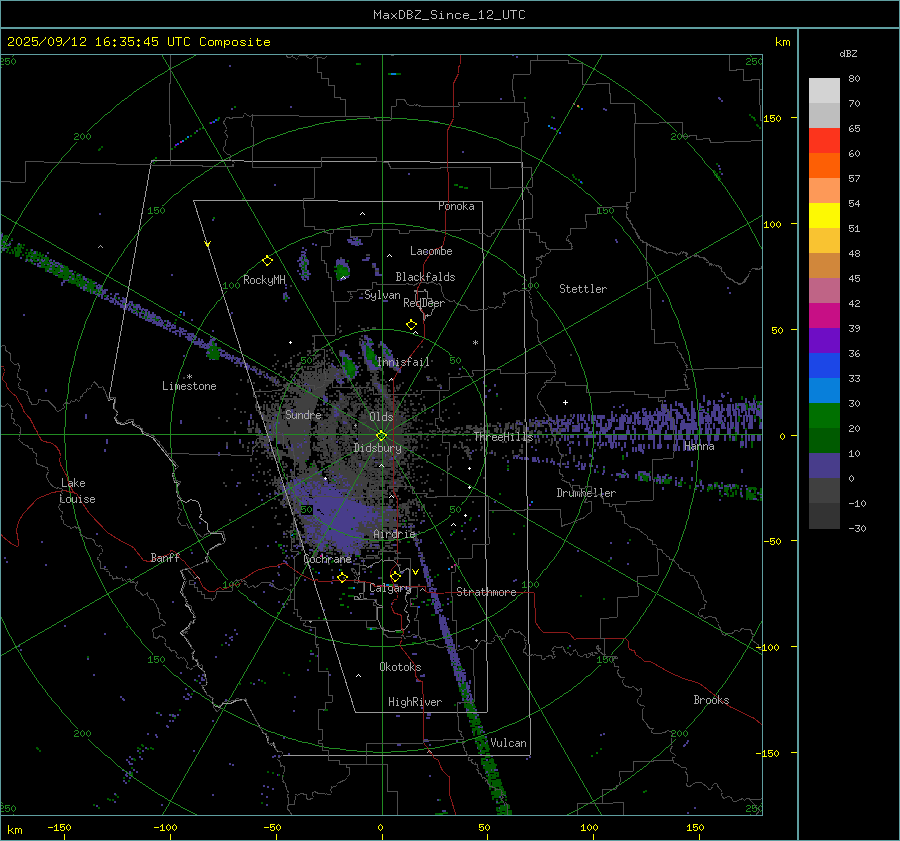The height and width of the screenshot is (841, 900).
Task: Click the RockyMH label
Action: point(264,280)
